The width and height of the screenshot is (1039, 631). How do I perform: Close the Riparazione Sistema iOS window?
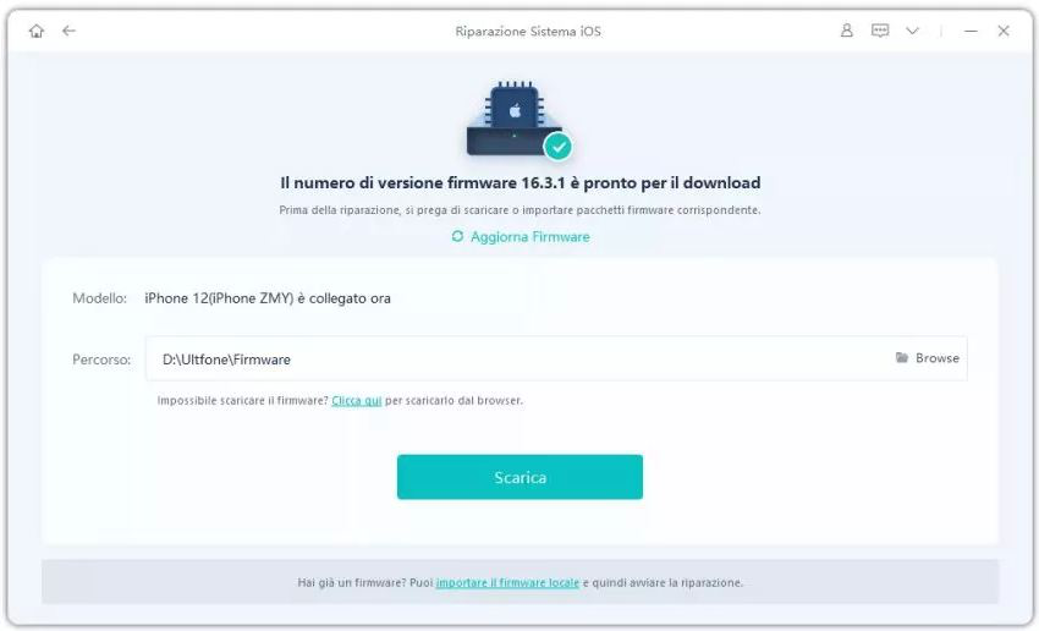[x=1003, y=30]
